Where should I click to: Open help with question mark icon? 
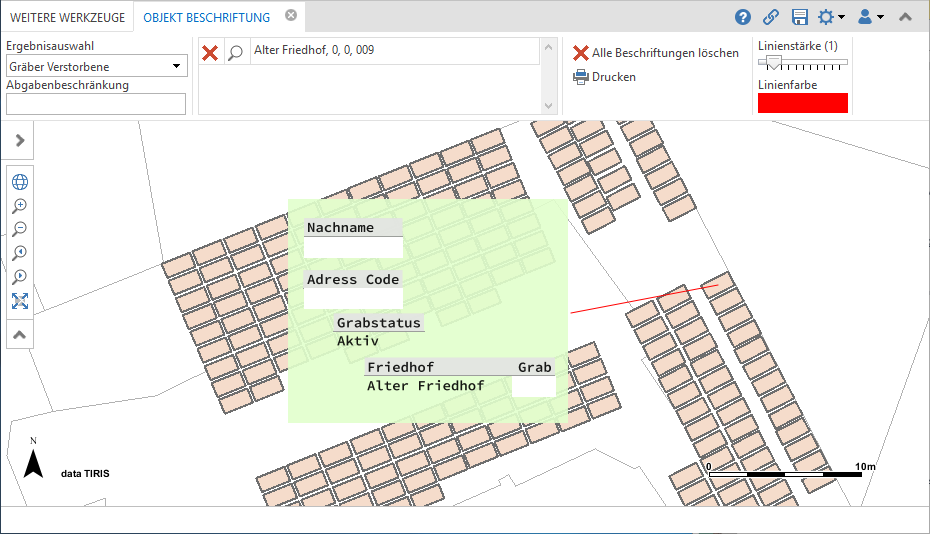743,17
